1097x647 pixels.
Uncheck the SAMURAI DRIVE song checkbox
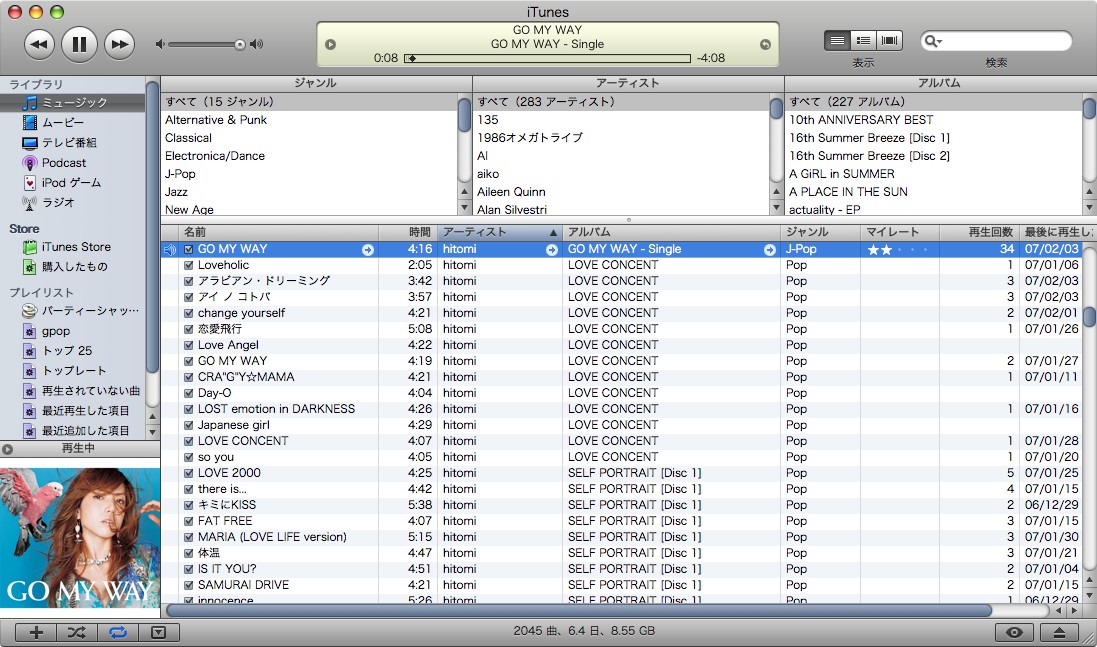[188, 585]
